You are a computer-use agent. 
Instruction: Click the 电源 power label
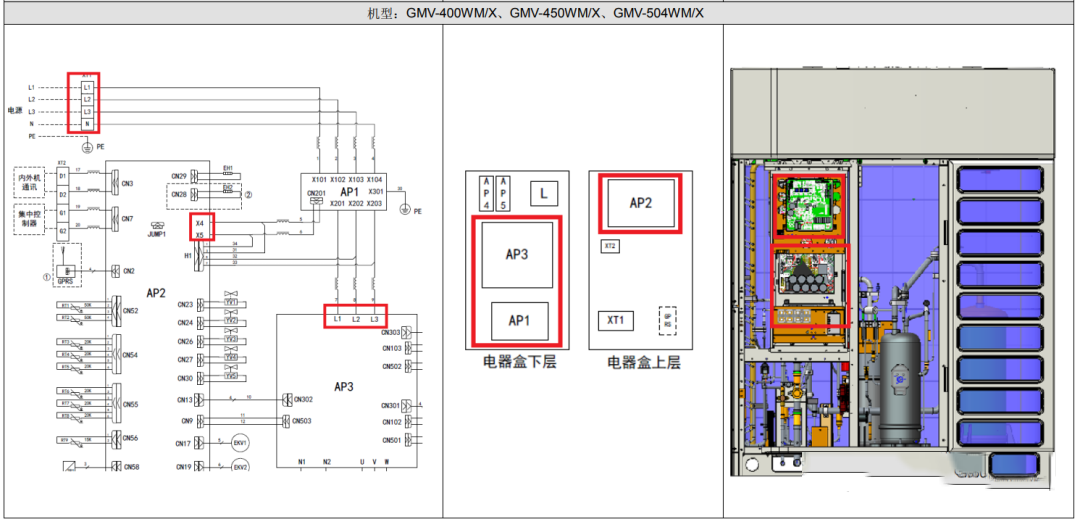point(14,110)
